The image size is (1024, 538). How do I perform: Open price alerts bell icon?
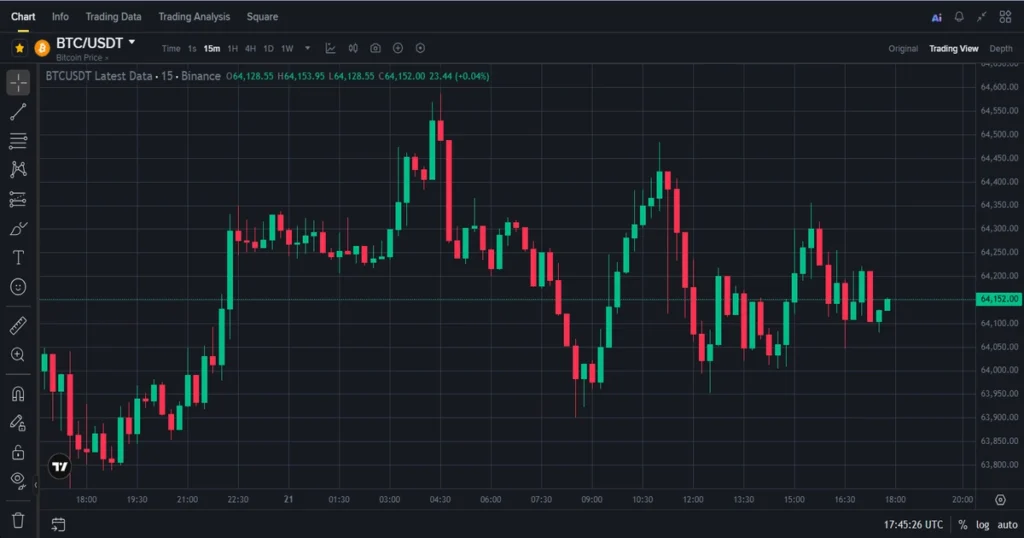[x=959, y=17]
